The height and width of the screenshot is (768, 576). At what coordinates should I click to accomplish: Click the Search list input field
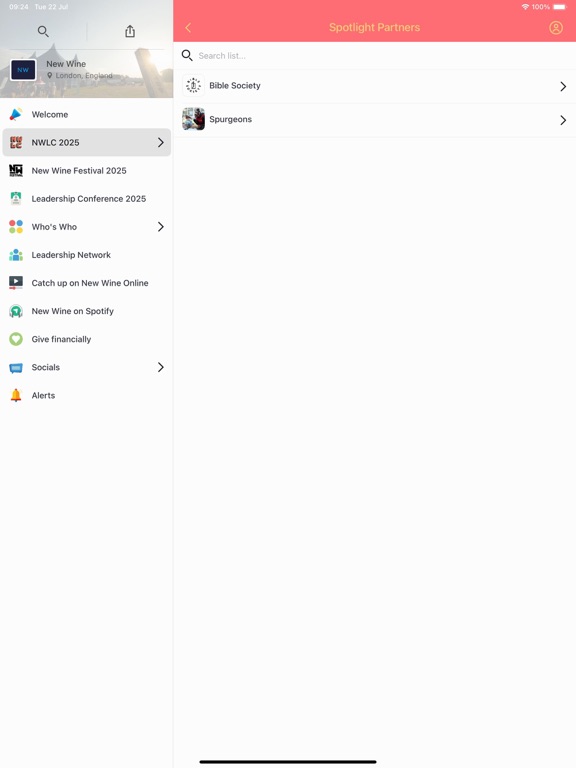[375, 56]
